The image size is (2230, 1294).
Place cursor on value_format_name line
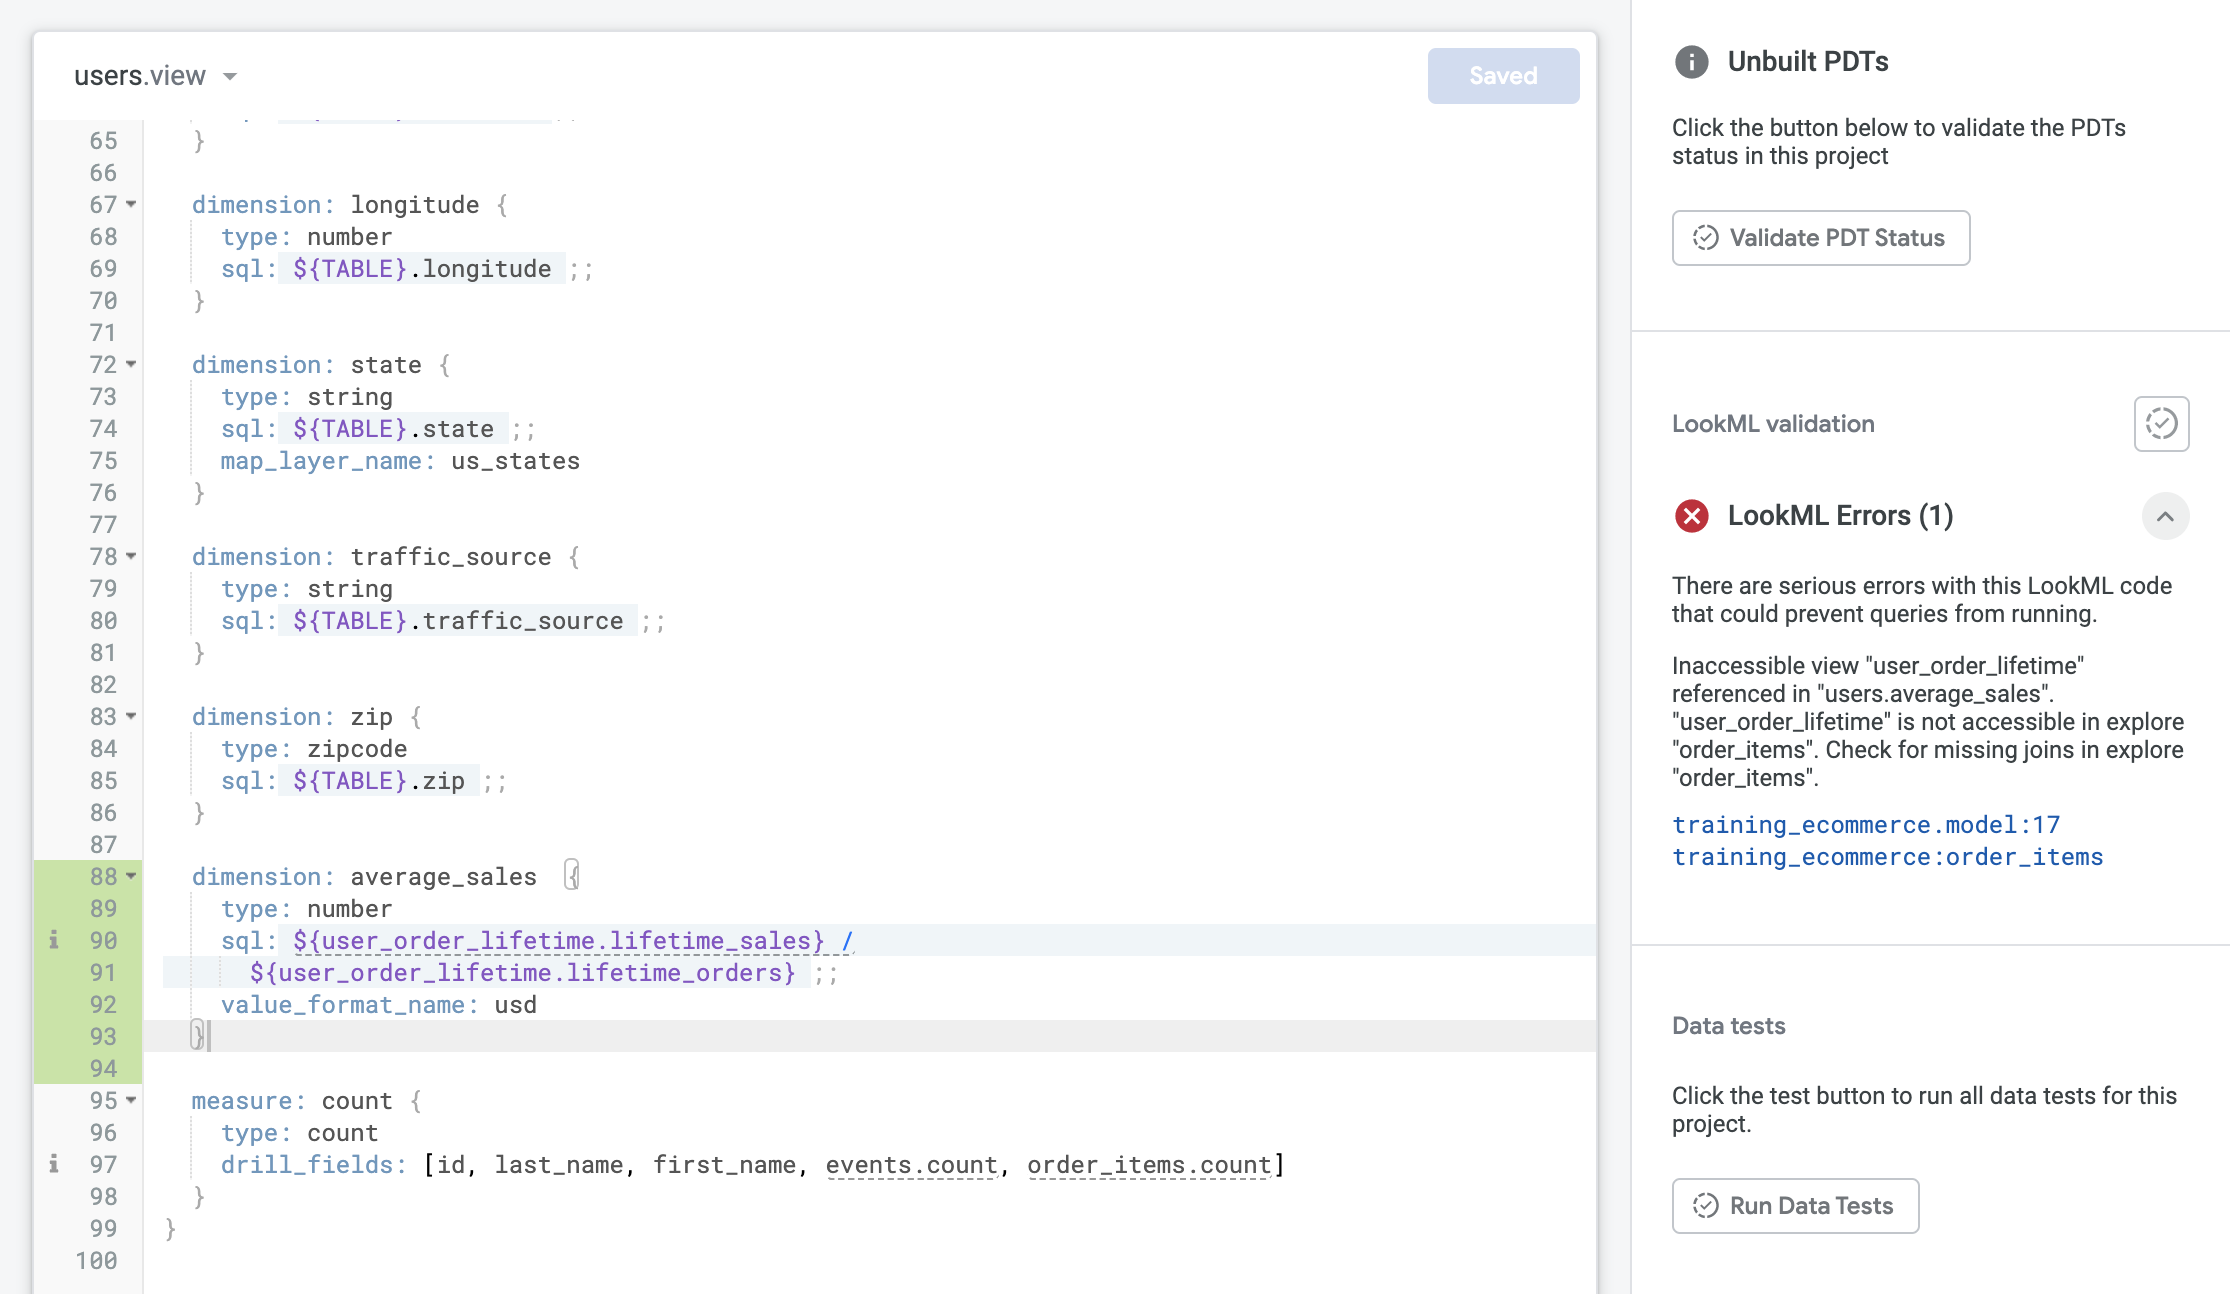378,1005
